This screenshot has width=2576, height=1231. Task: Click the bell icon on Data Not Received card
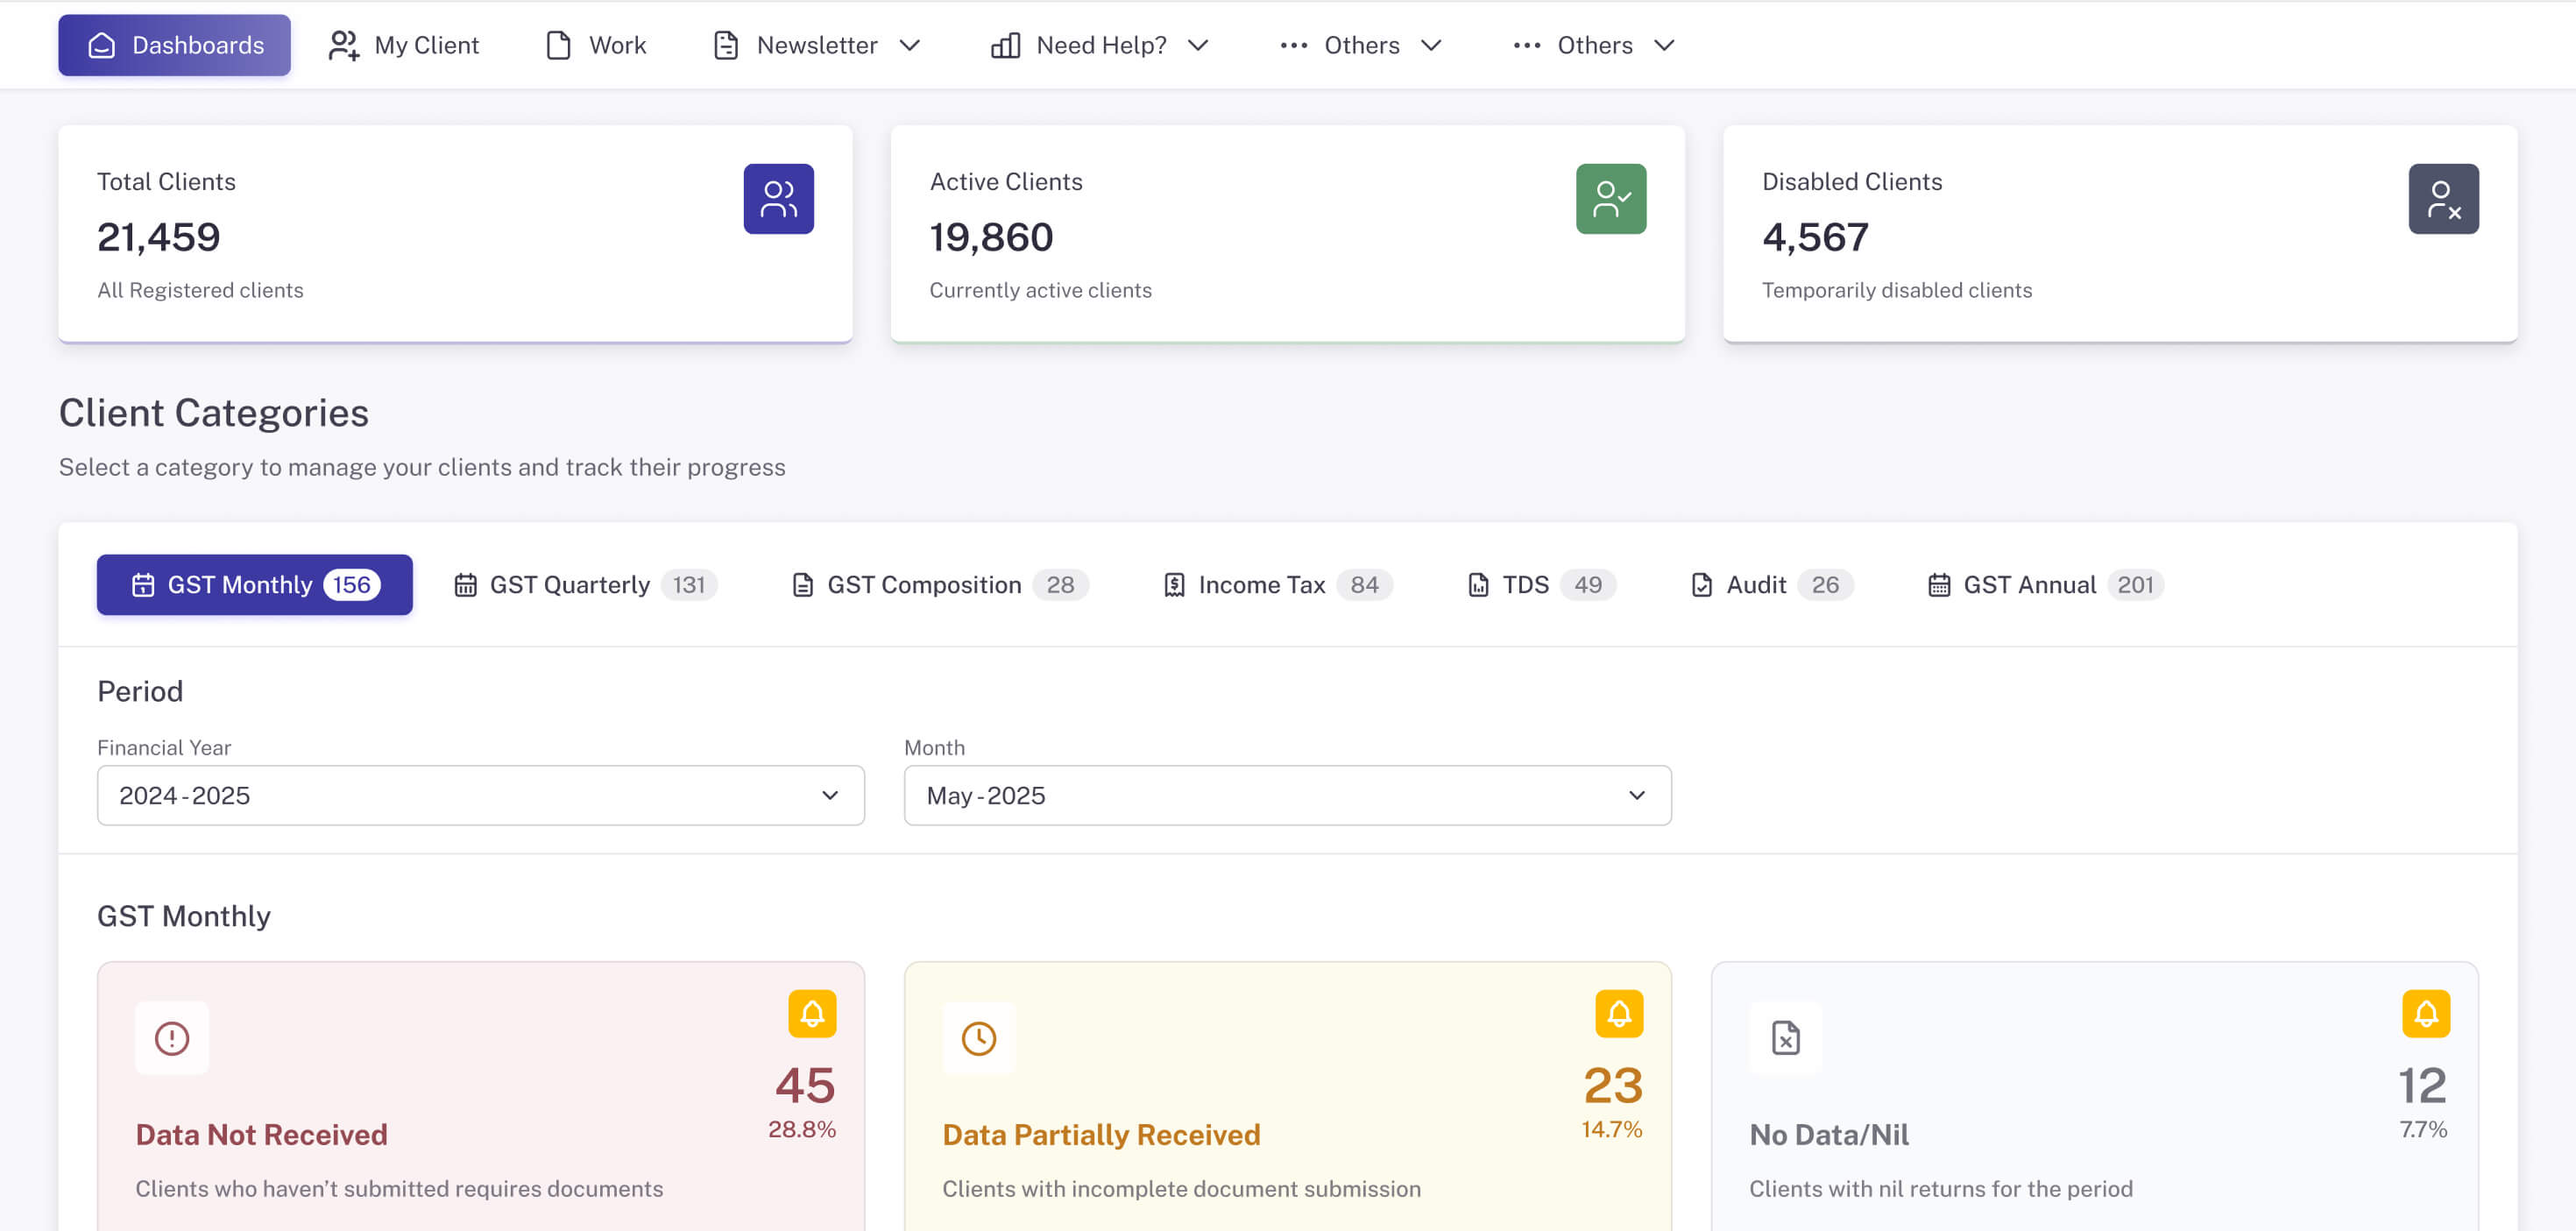point(813,1013)
